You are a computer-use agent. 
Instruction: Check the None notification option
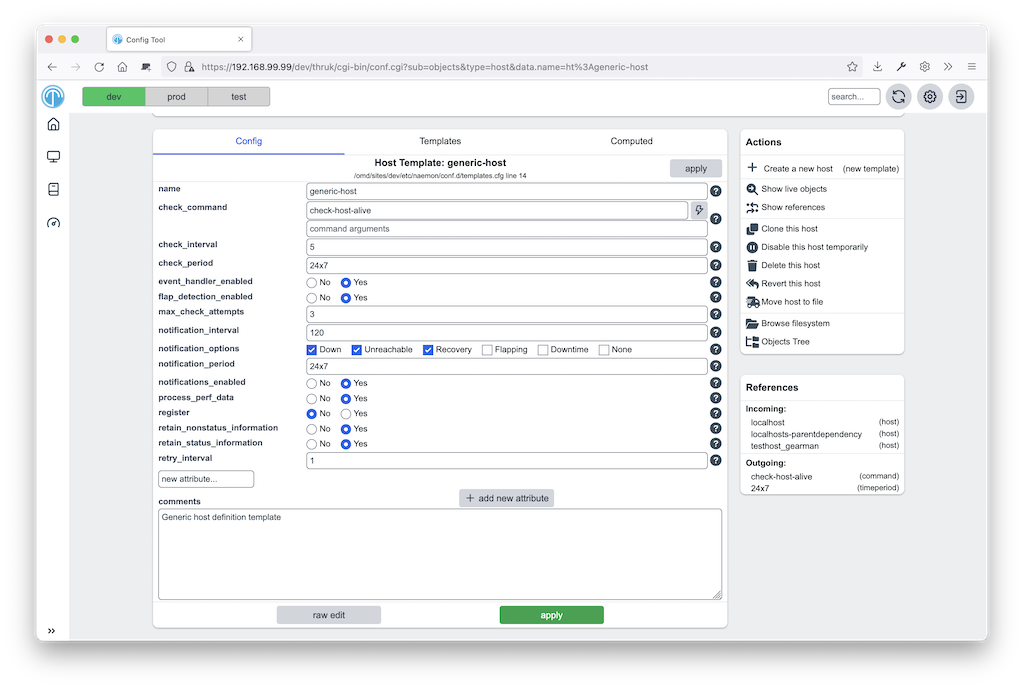[604, 350]
